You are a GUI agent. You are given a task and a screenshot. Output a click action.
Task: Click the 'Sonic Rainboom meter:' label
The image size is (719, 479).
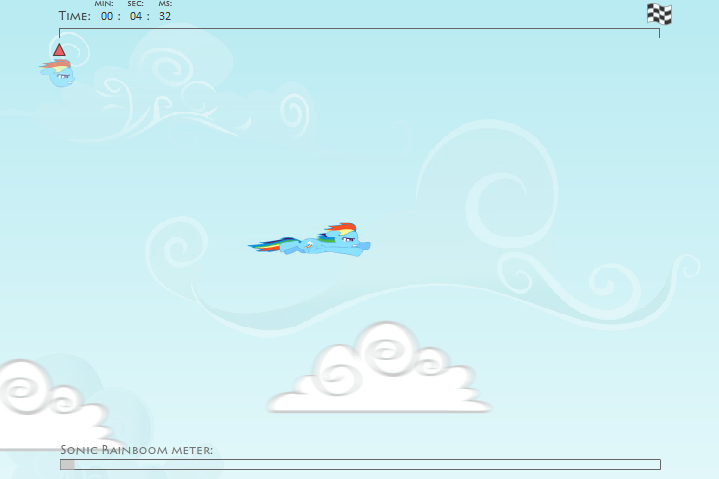137,450
